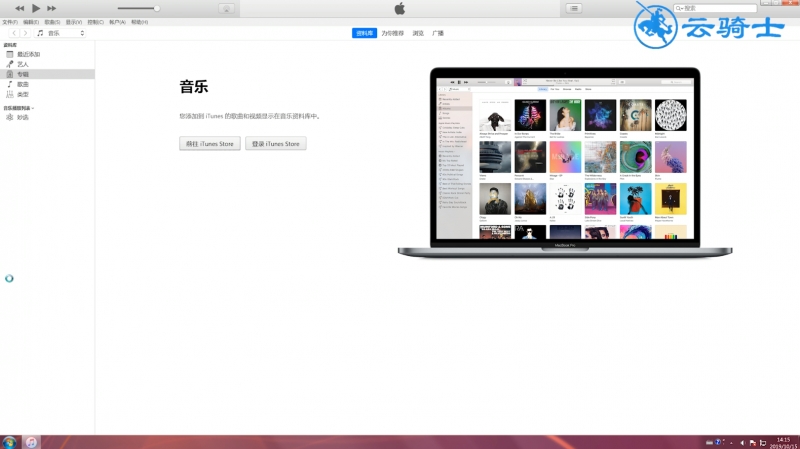Click the iTunes taskbar icon

(31, 442)
